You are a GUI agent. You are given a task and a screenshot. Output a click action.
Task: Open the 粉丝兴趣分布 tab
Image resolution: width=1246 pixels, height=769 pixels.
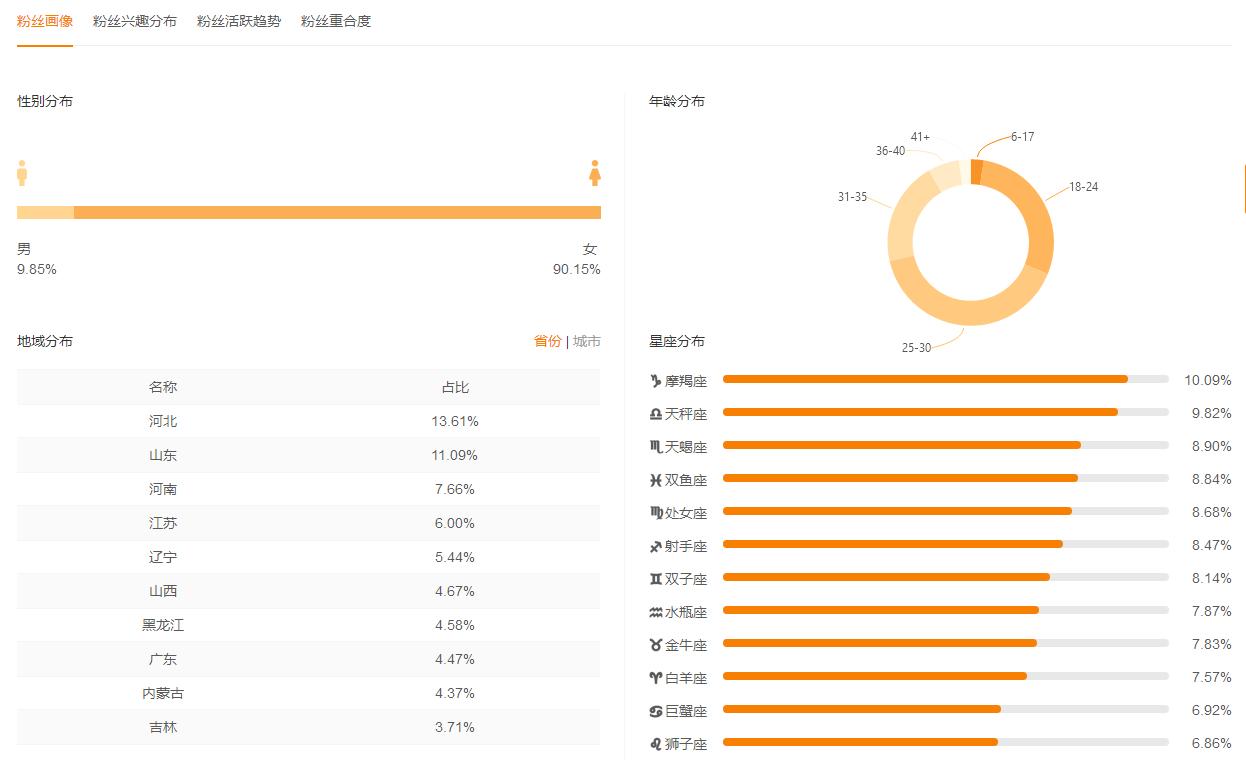134,21
